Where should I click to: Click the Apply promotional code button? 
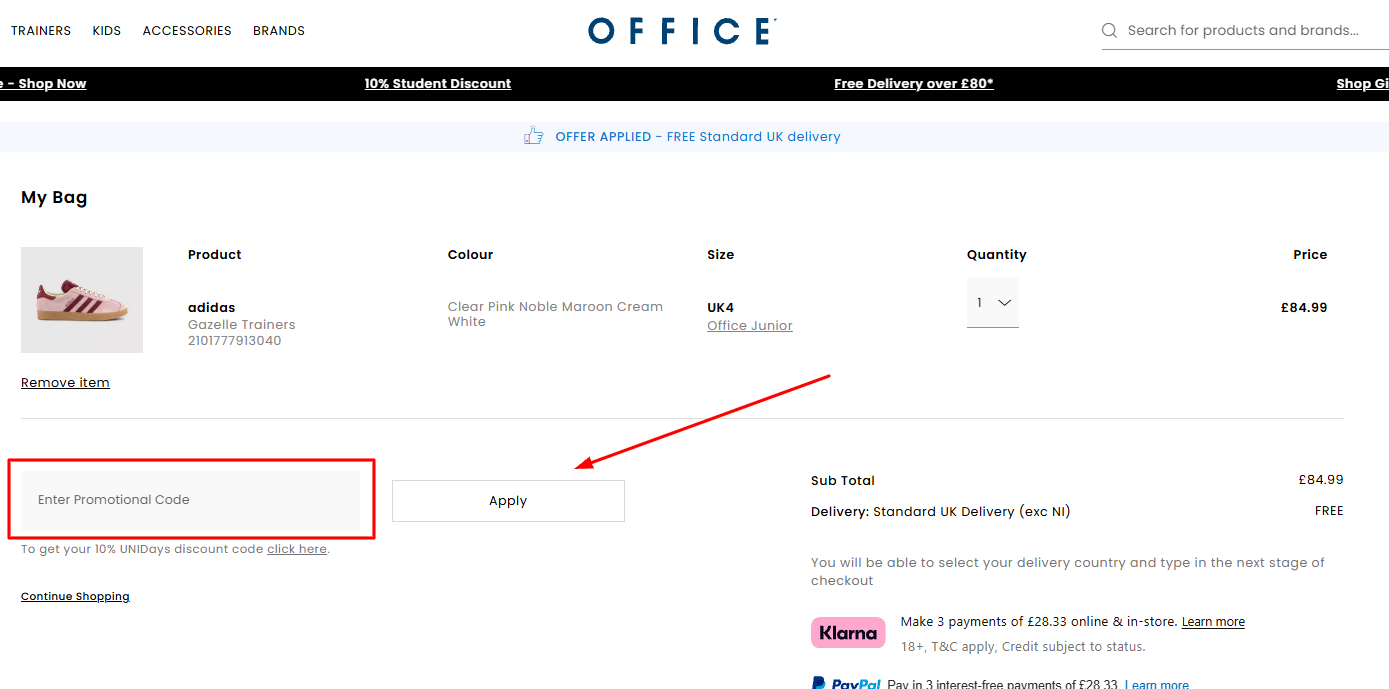507,500
